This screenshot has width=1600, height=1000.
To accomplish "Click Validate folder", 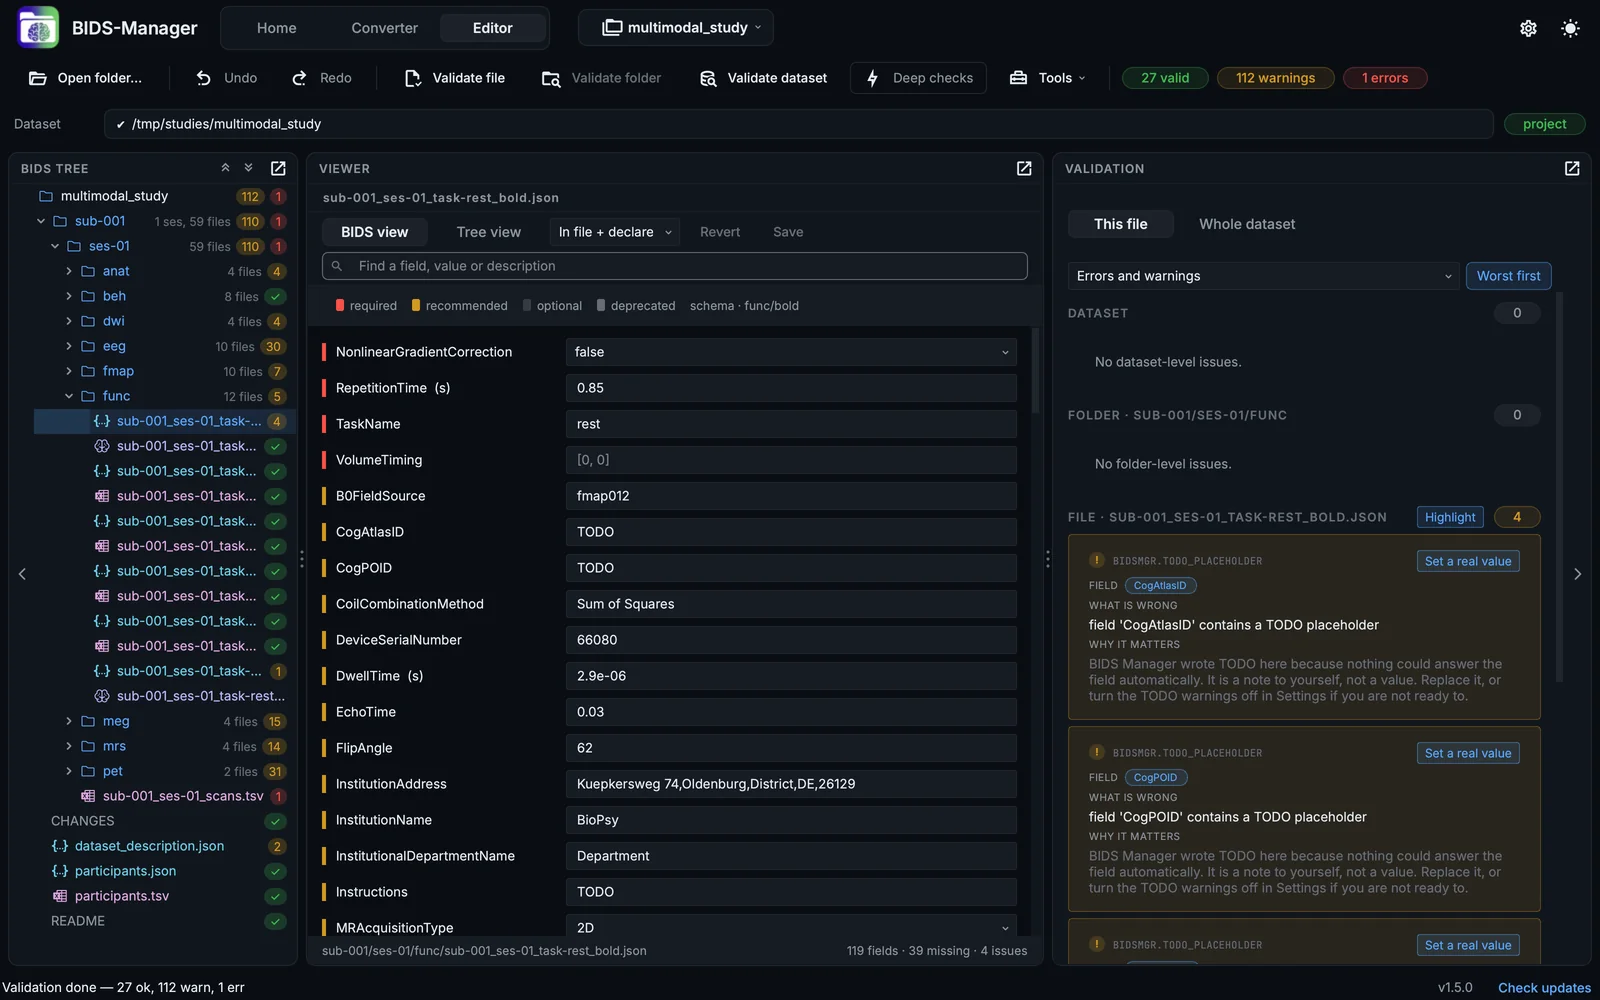I will pos(601,78).
